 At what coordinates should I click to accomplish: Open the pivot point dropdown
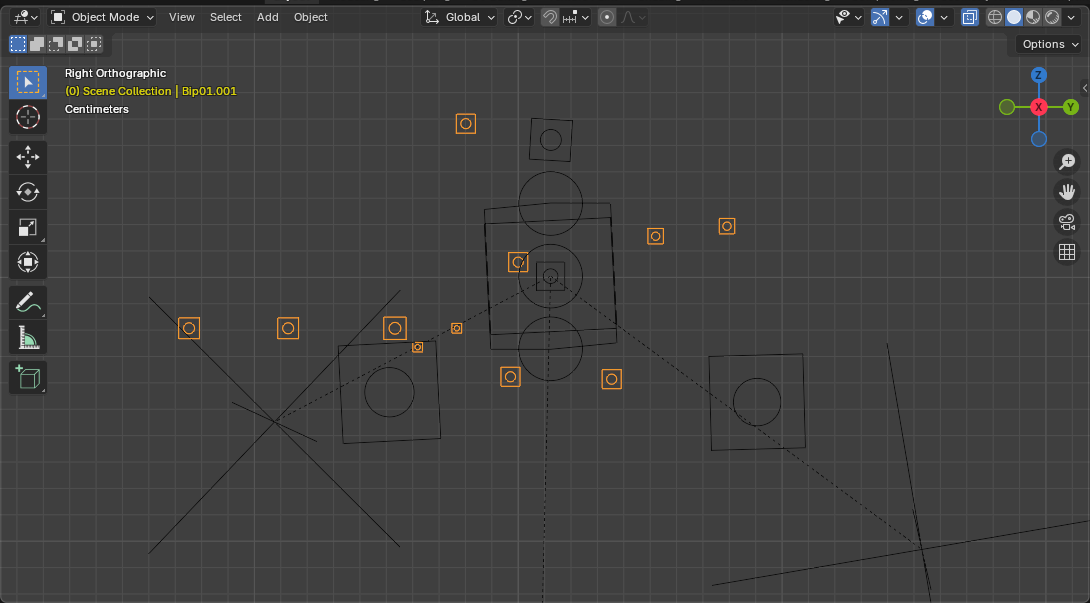coord(519,17)
